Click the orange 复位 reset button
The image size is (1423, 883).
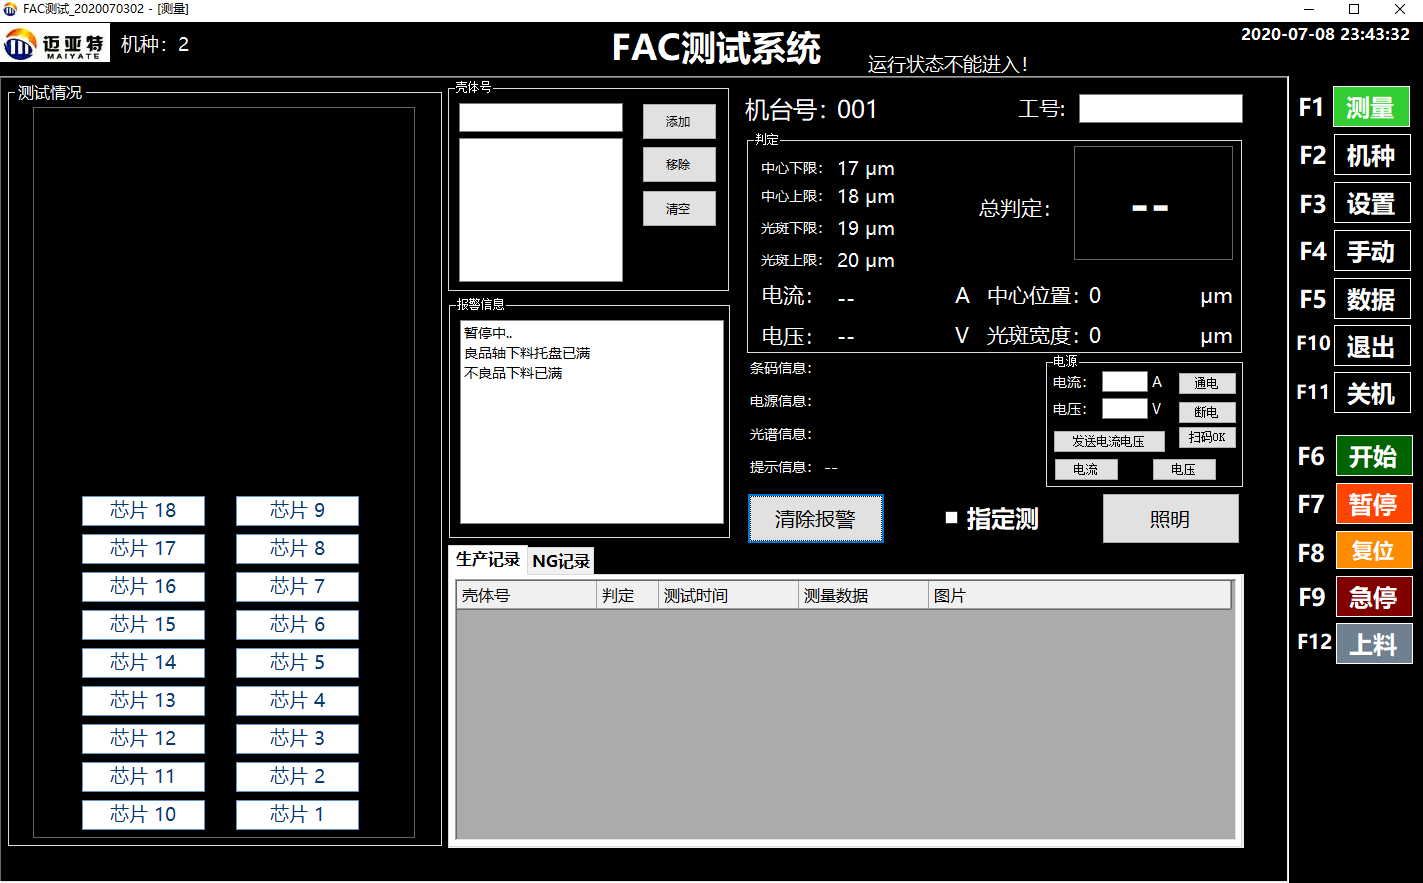click(x=1373, y=550)
